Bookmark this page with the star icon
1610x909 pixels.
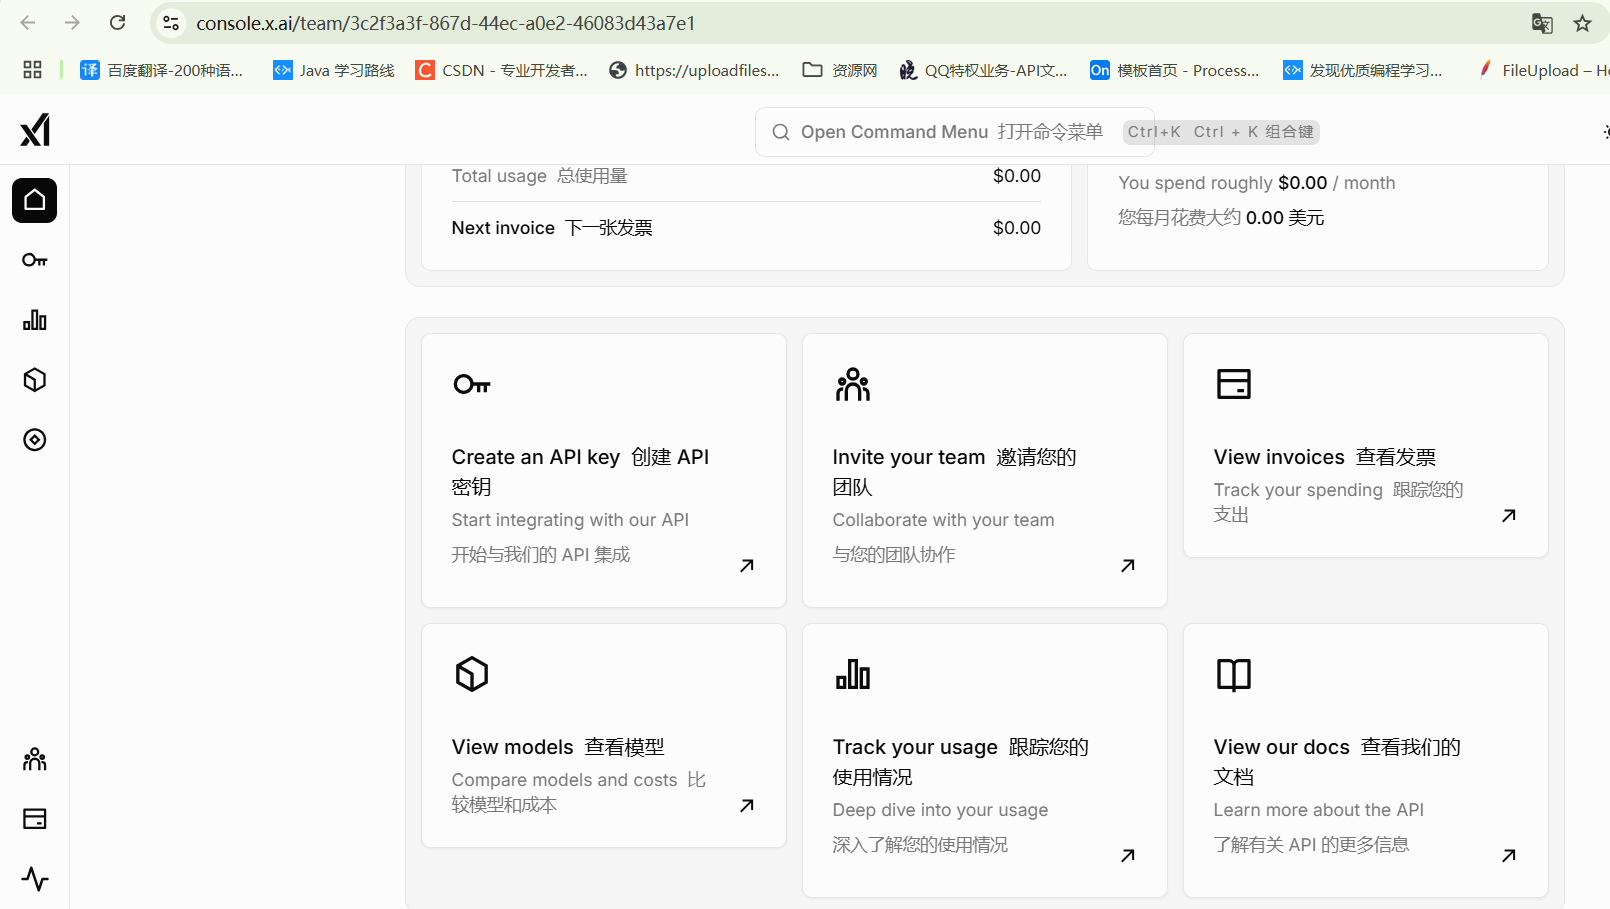1582,23
